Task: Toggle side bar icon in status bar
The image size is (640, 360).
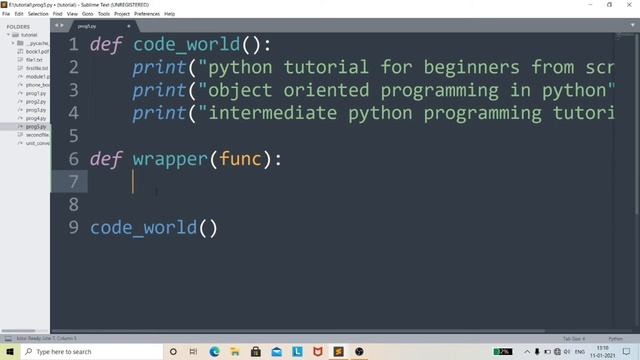Action: pyautogui.click(x=8, y=338)
